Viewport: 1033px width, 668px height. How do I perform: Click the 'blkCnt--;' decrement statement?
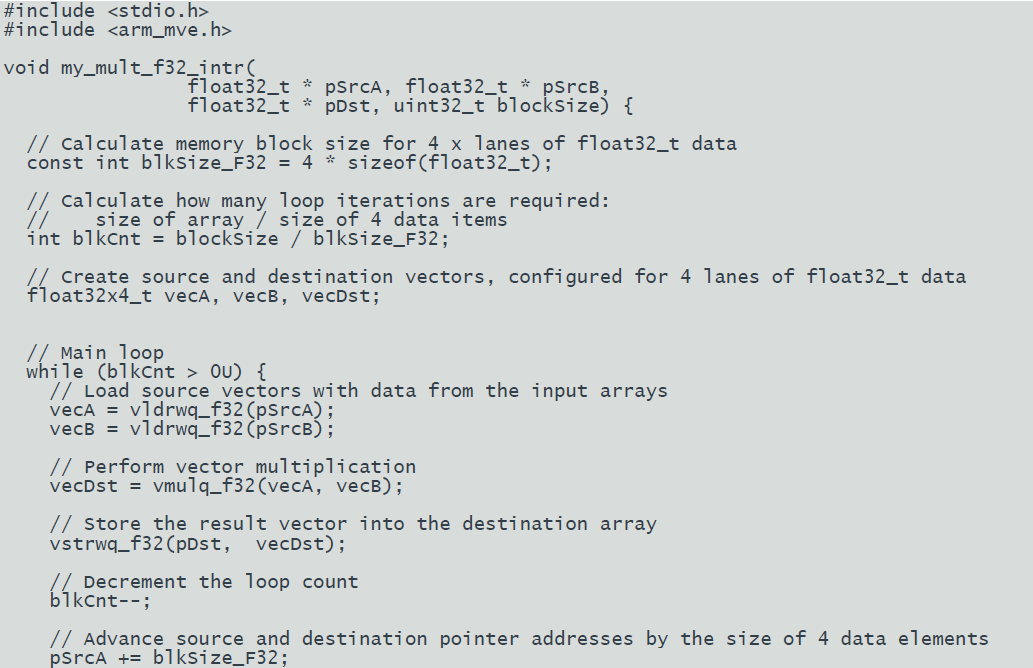point(100,601)
